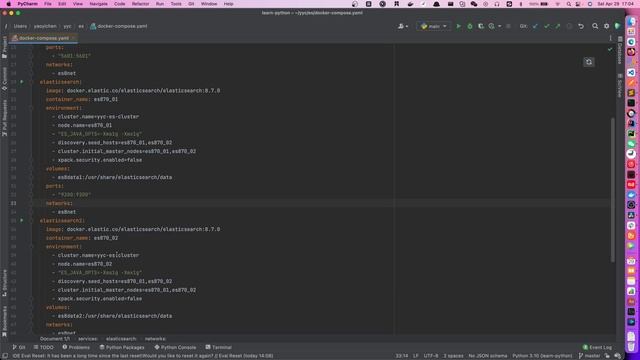Click the elasticsearch structure breadcrumb
The width and height of the screenshot is (640, 360).
click(x=121, y=339)
